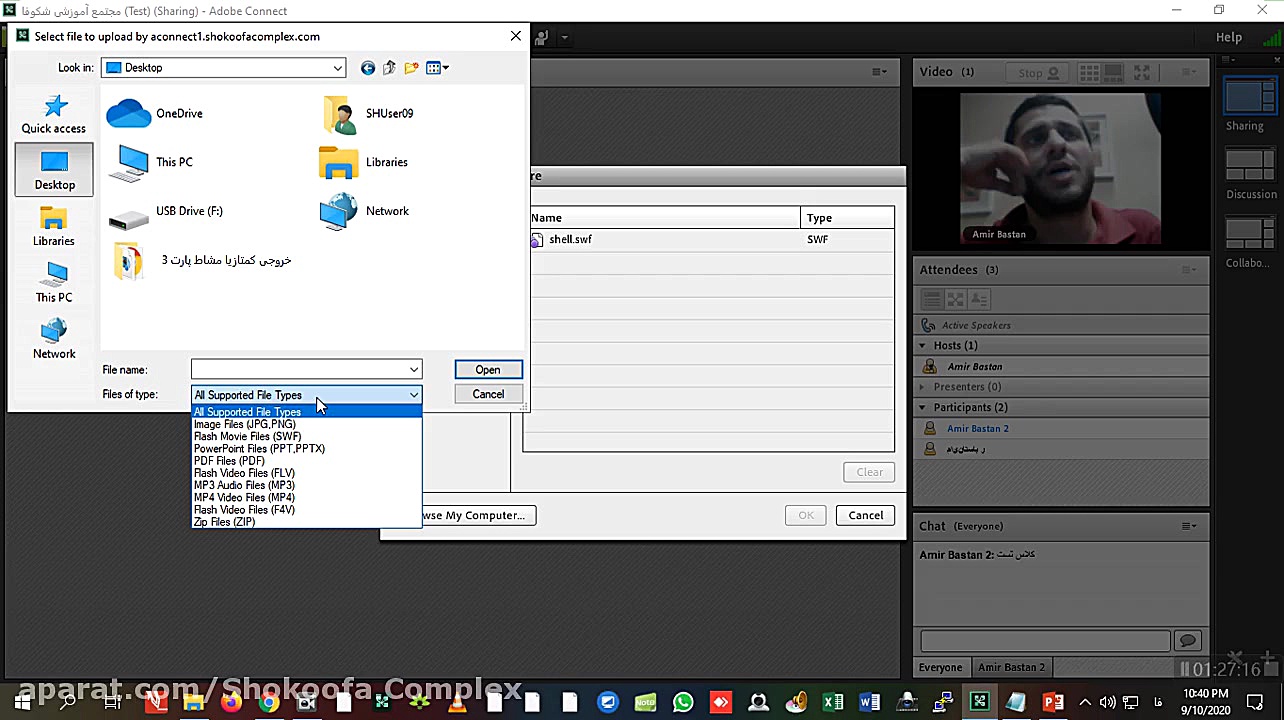
Task: Create a new folder in file dialog
Action: click(x=411, y=68)
